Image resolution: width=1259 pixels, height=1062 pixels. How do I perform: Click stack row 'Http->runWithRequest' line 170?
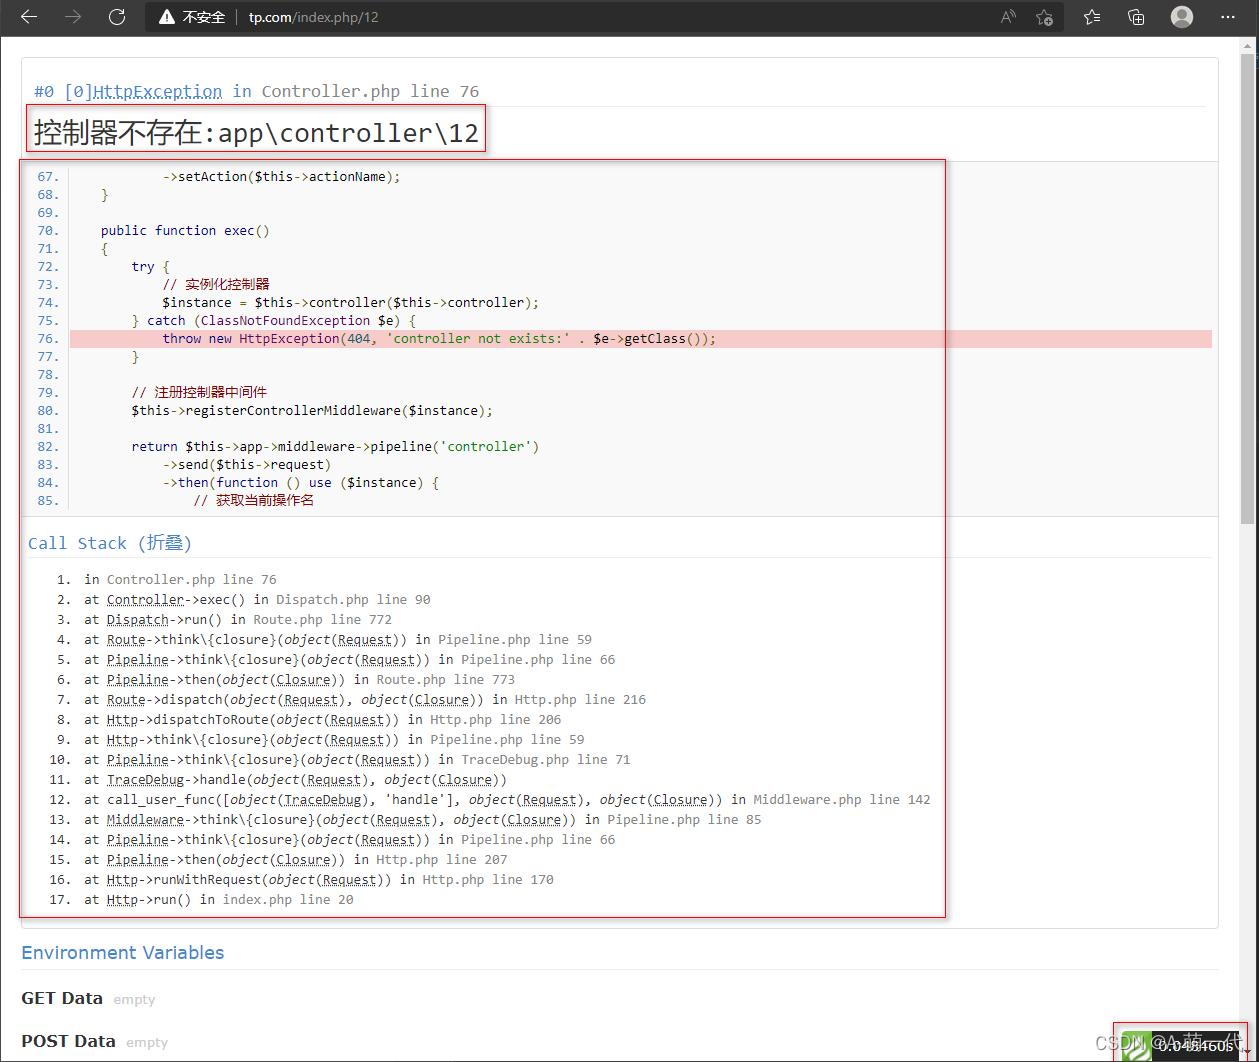319,880
